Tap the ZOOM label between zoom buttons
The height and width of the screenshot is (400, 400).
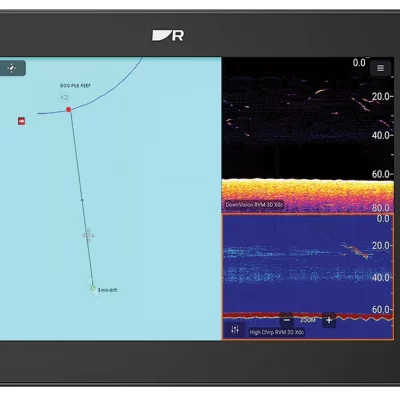pyautogui.click(x=308, y=320)
